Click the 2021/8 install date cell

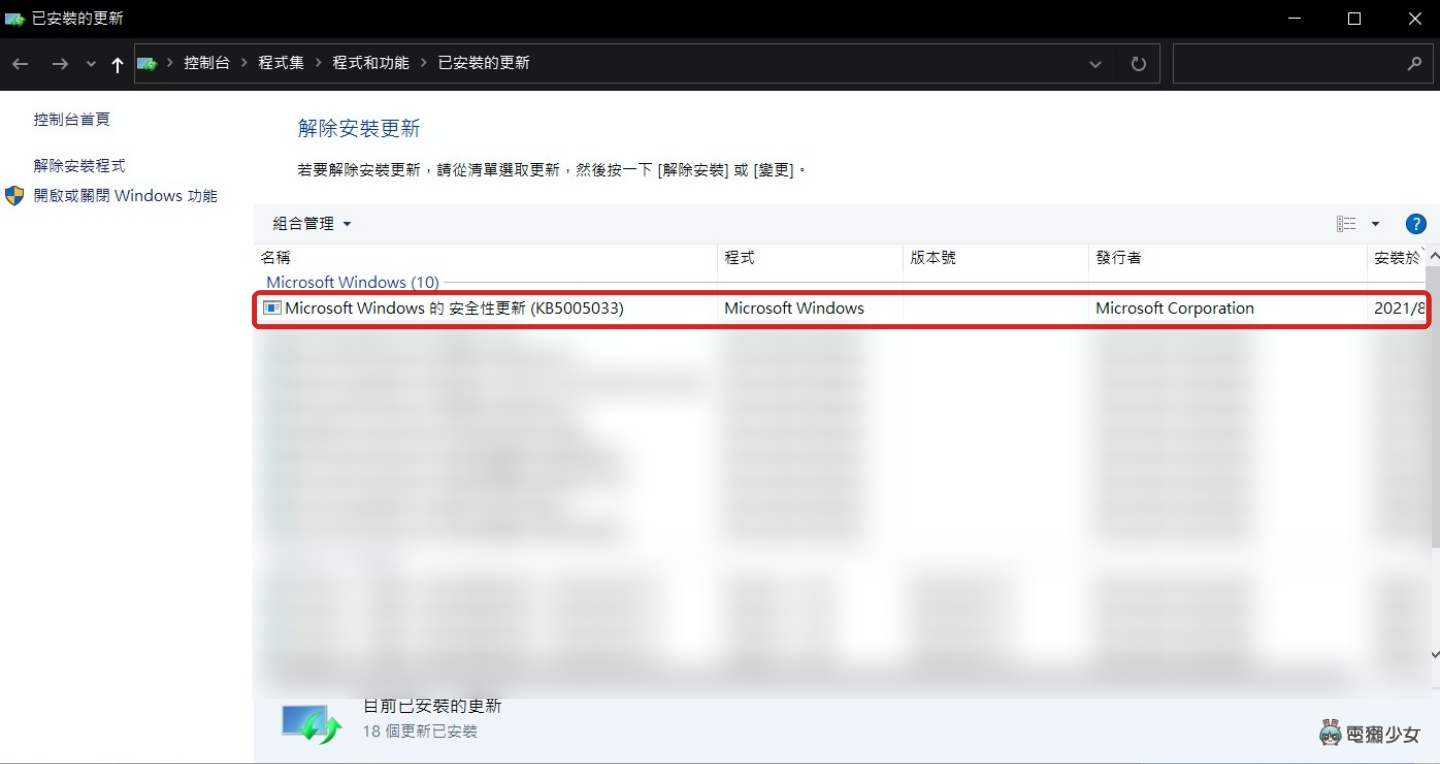[x=1399, y=308]
